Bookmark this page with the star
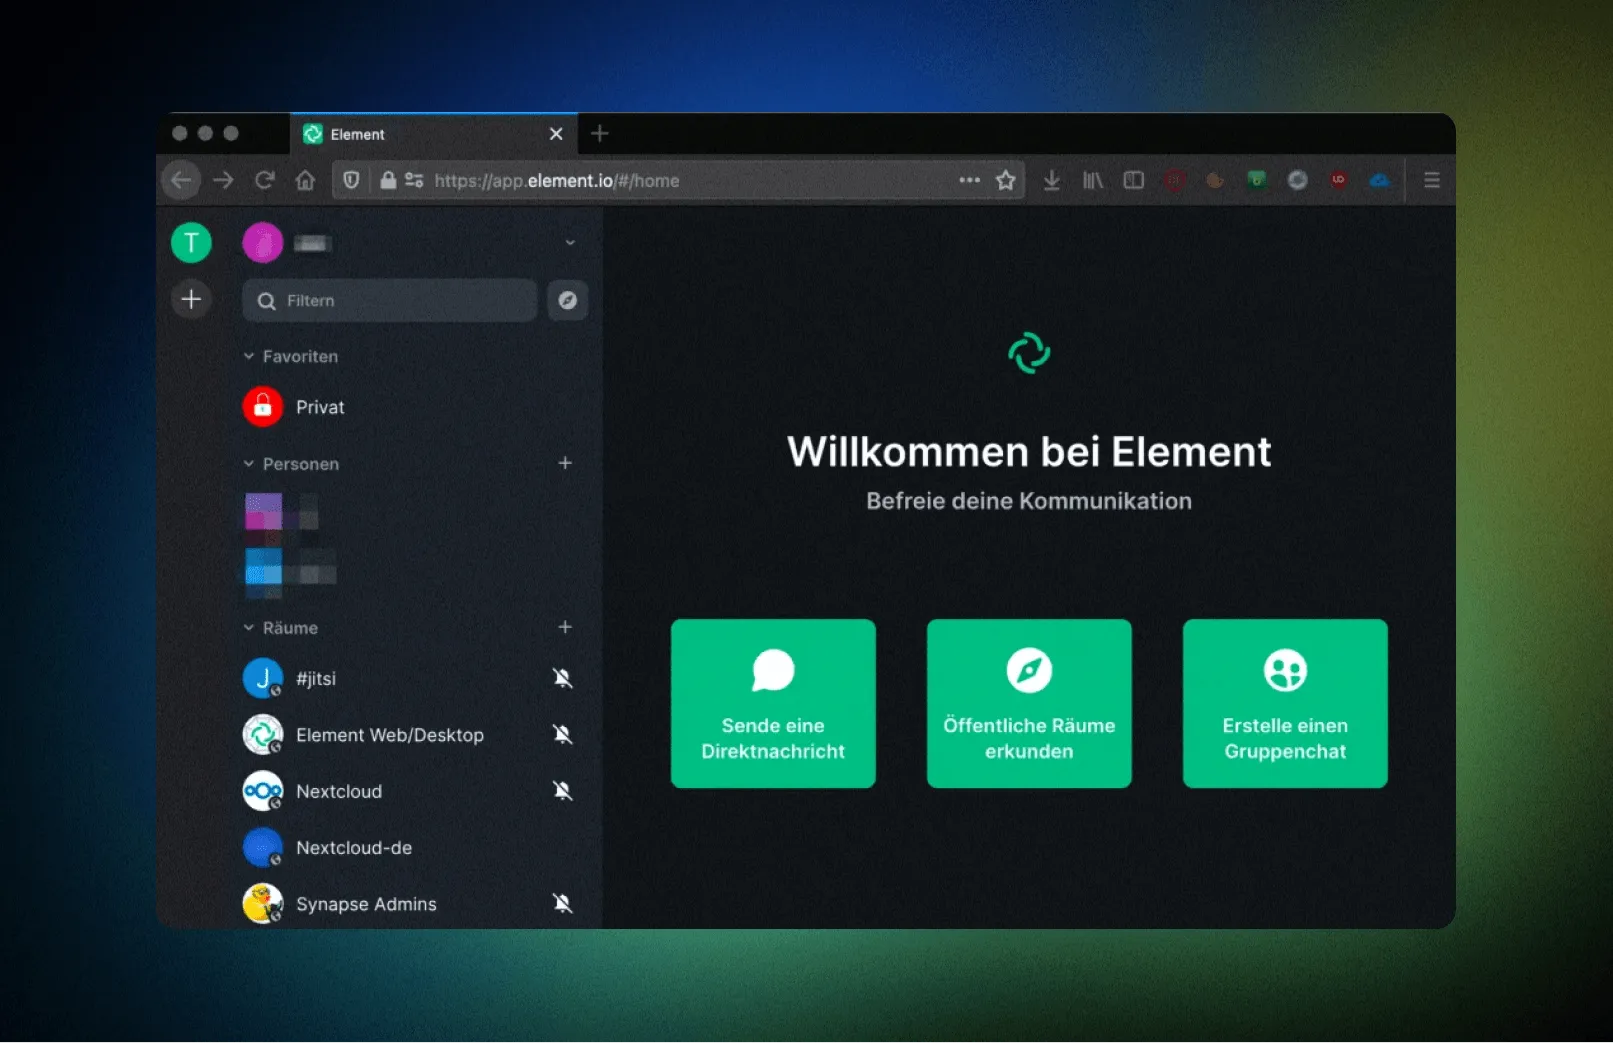The height and width of the screenshot is (1043, 1613). pyautogui.click(x=1006, y=180)
